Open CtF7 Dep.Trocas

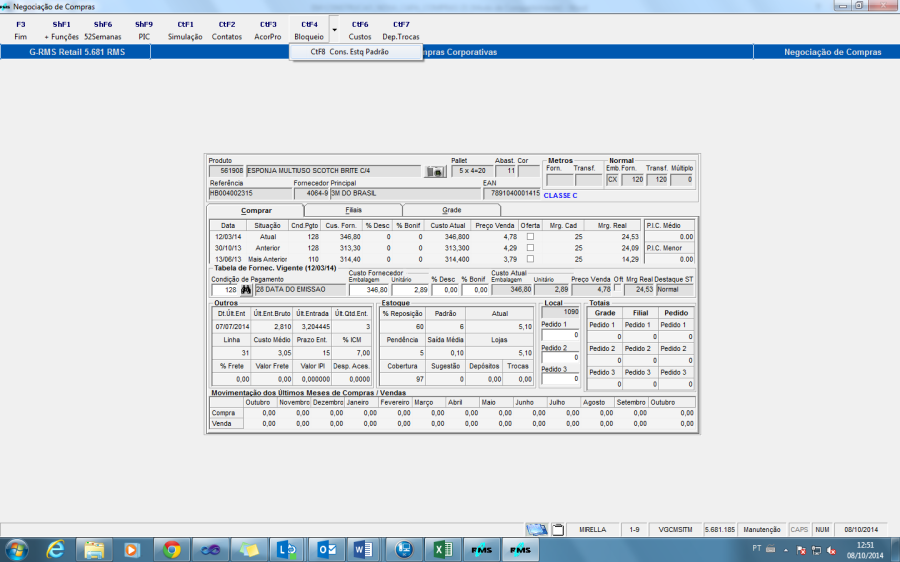click(x=401, y=30)
